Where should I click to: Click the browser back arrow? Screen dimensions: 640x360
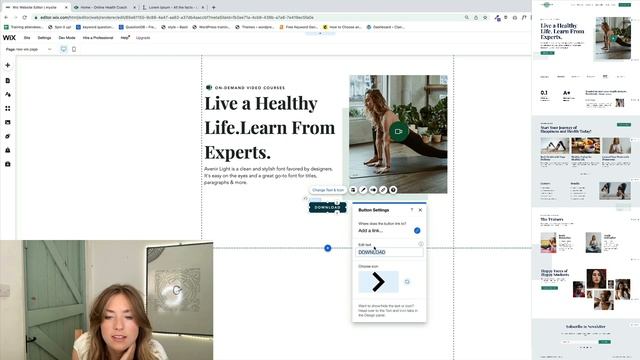pos(6,18)
